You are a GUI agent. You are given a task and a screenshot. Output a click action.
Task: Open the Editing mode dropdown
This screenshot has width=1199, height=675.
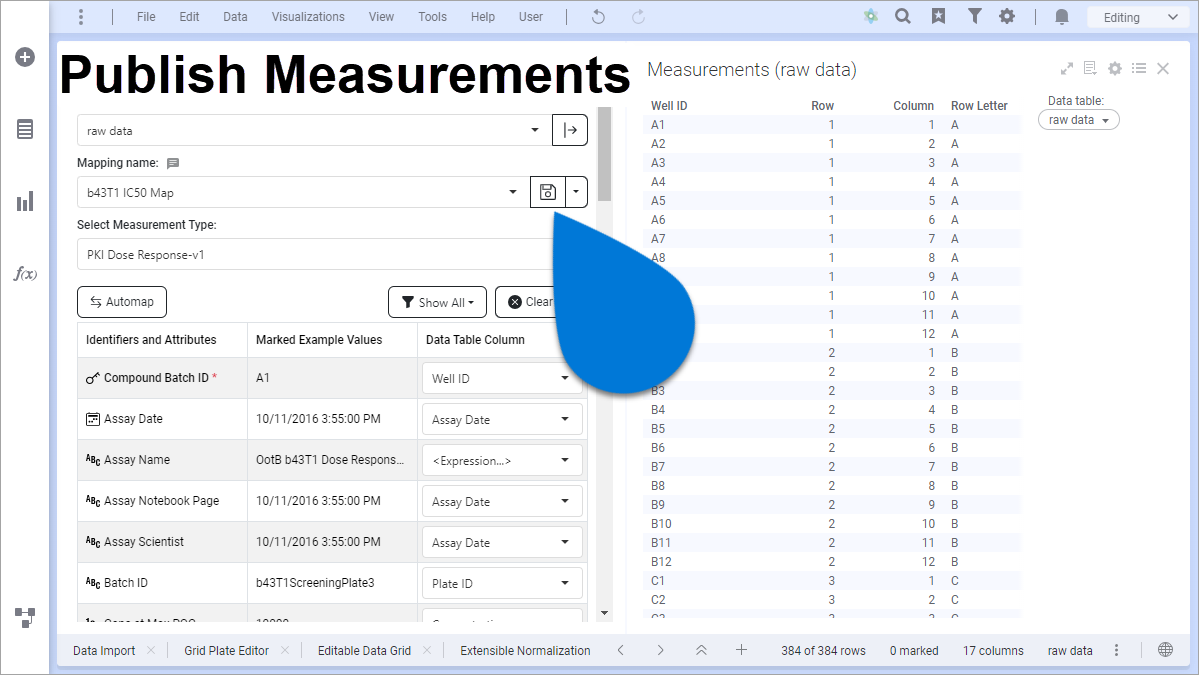(x=1139, y=17)
